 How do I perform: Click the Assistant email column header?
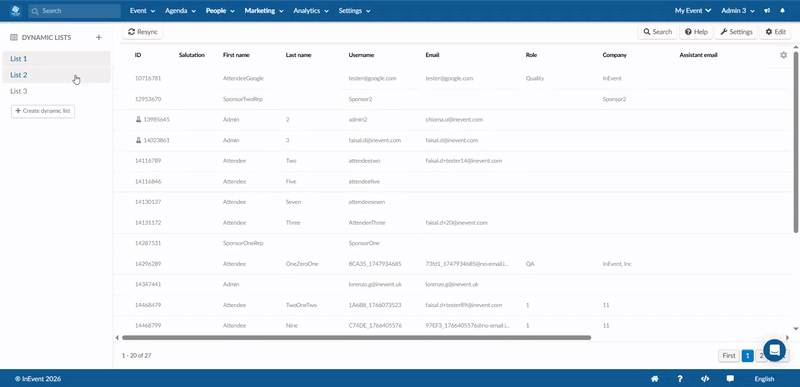pos(698,55)
